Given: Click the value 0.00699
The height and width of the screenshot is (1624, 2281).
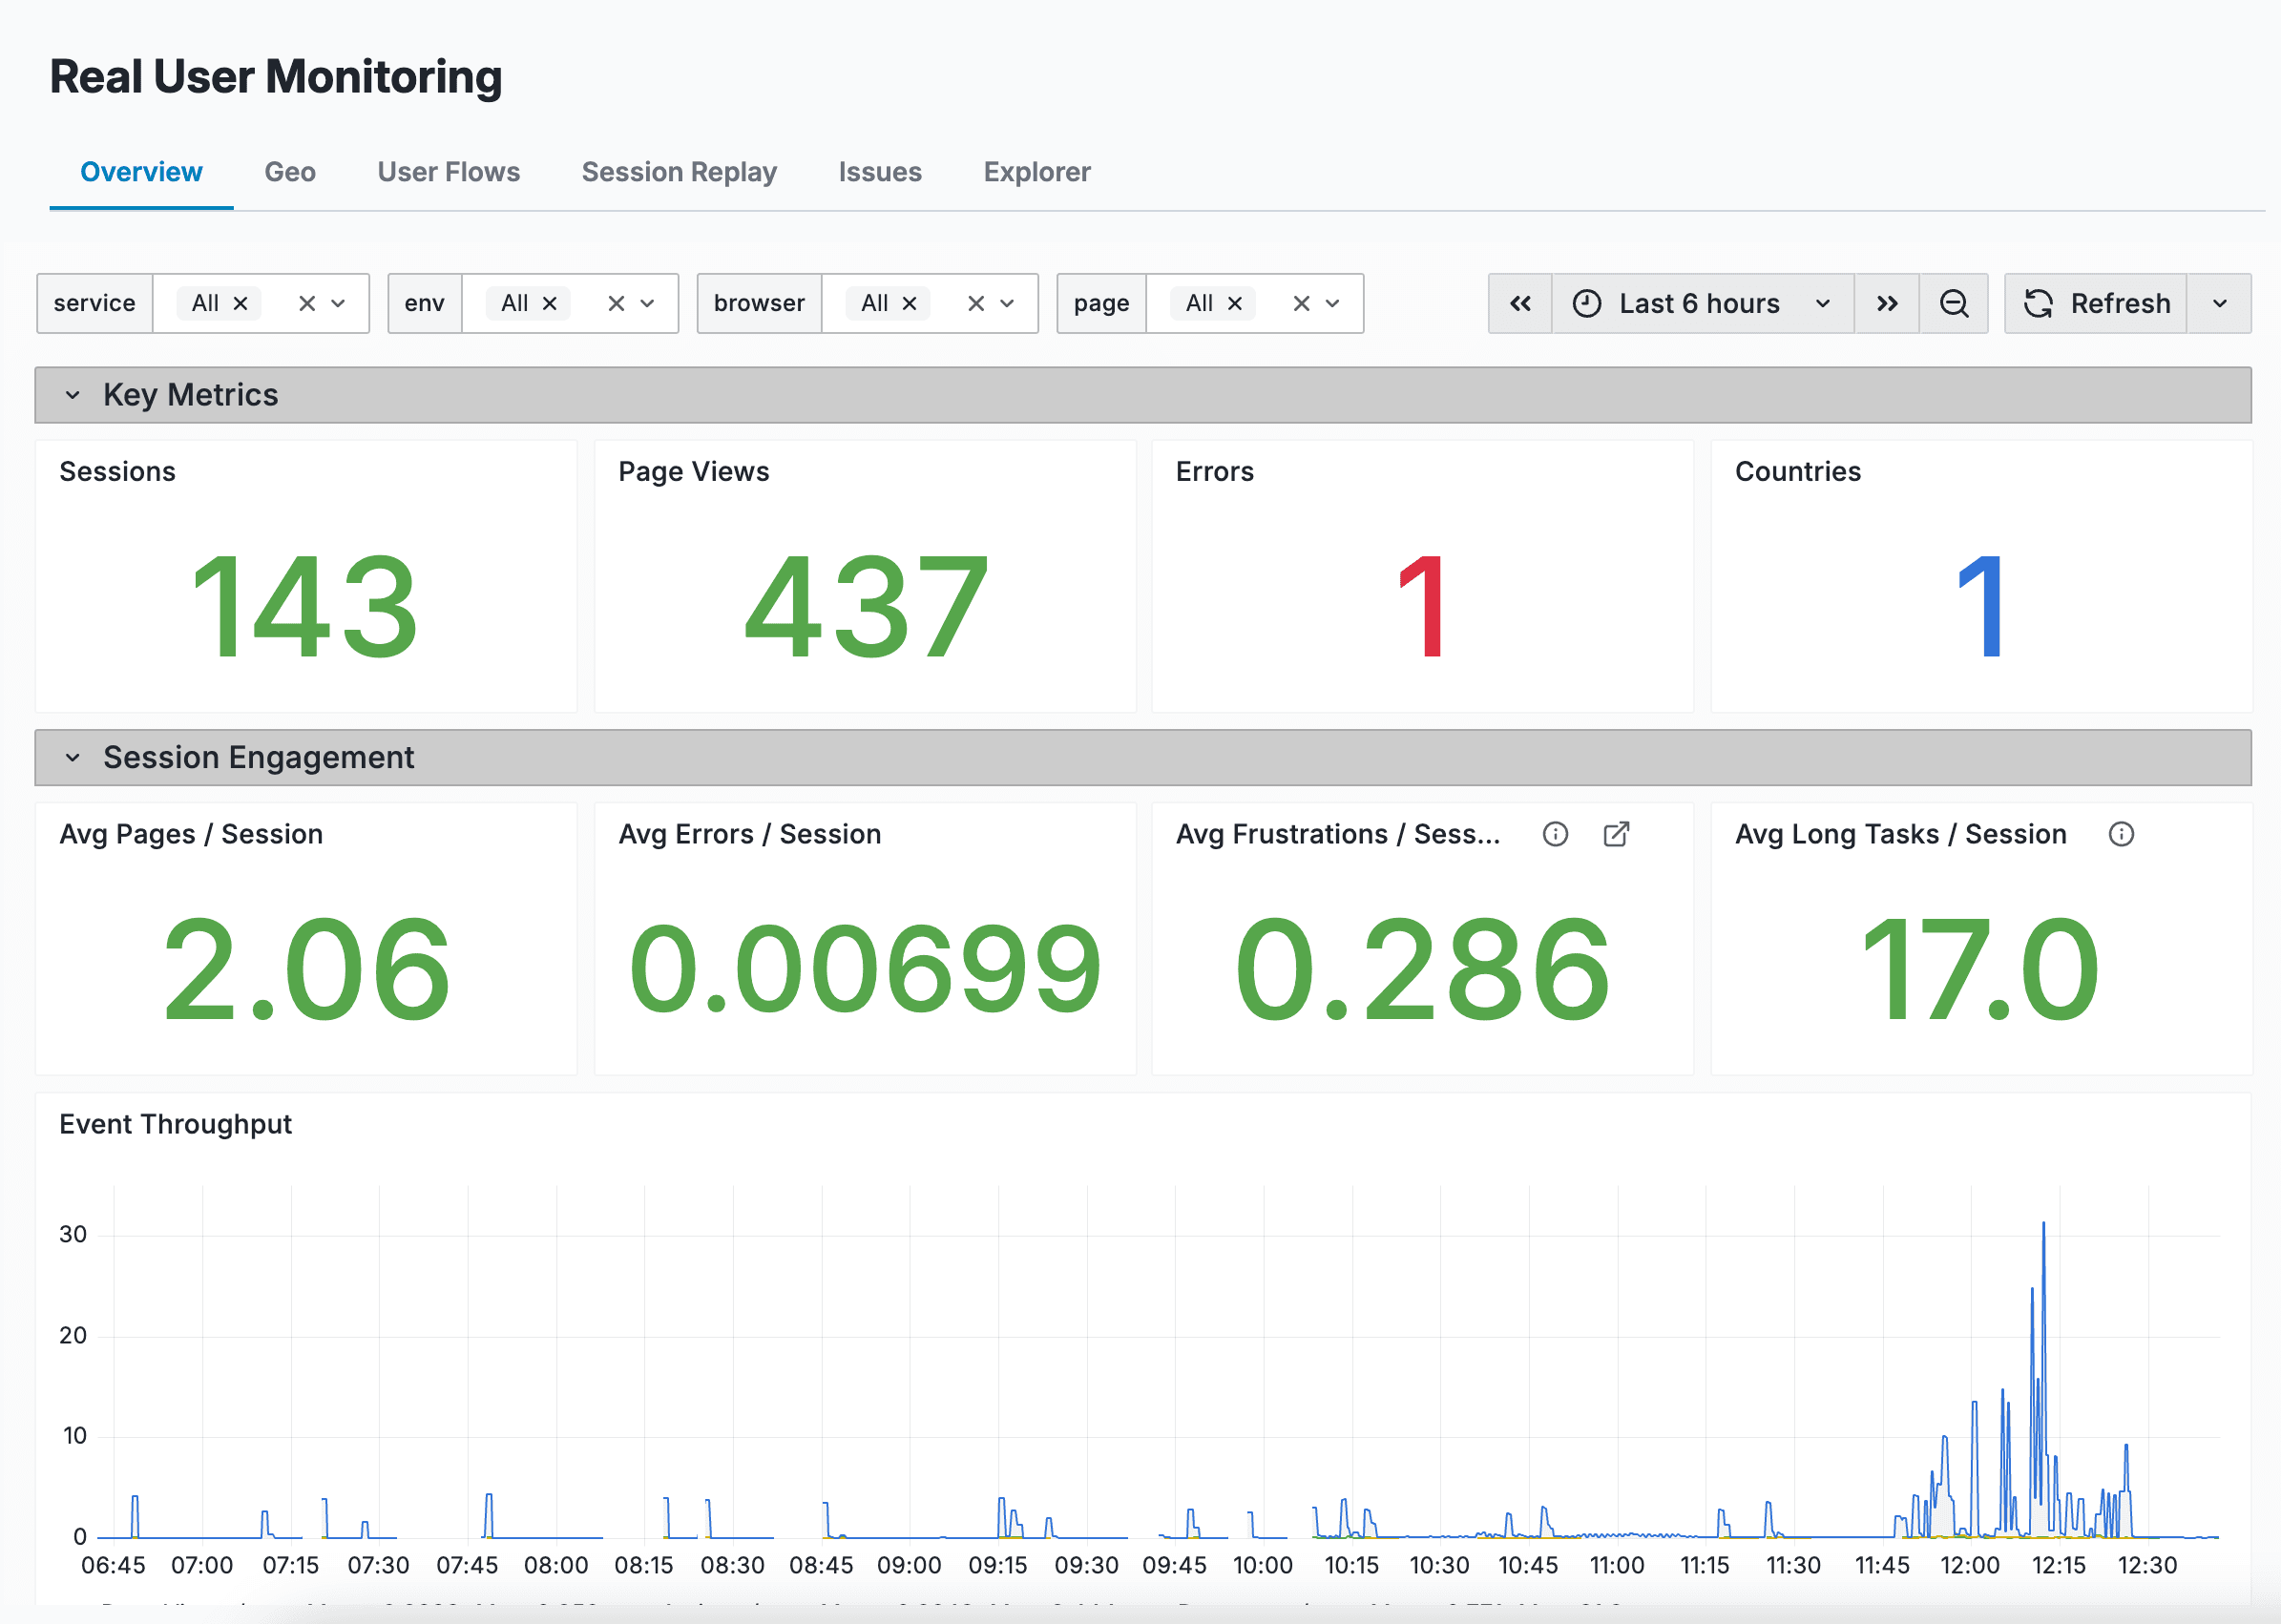Looking at the screenshot, I should tap(865, 970).
